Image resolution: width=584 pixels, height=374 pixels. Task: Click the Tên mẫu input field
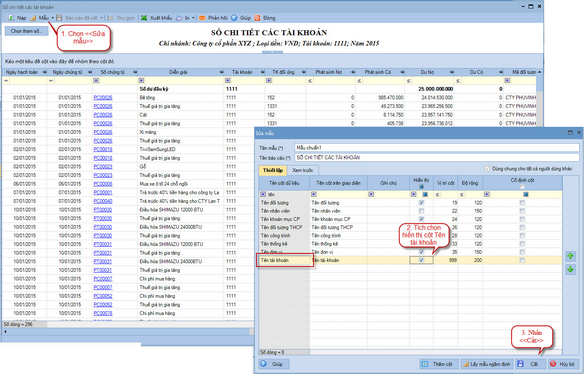coord(437,148)
